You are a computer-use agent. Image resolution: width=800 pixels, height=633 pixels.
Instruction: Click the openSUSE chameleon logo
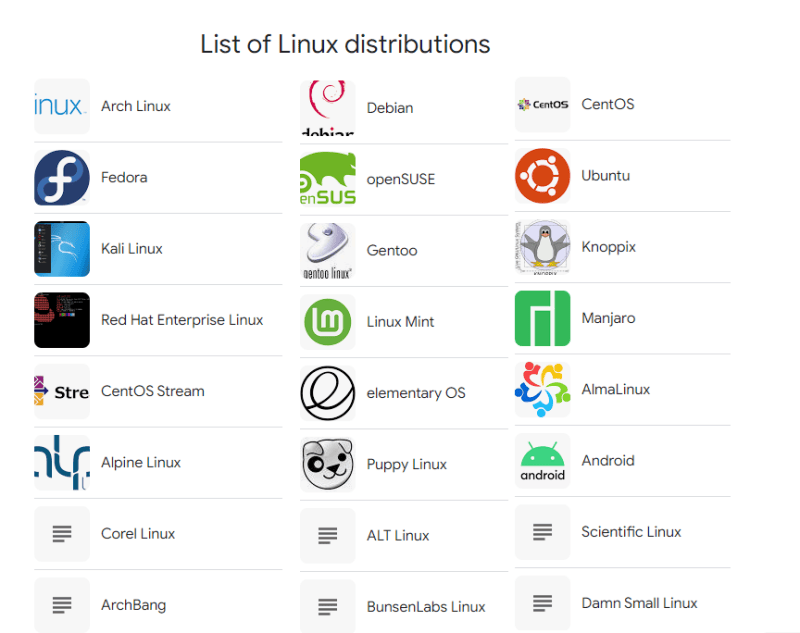pyautogui.click(x=328, y=179)
